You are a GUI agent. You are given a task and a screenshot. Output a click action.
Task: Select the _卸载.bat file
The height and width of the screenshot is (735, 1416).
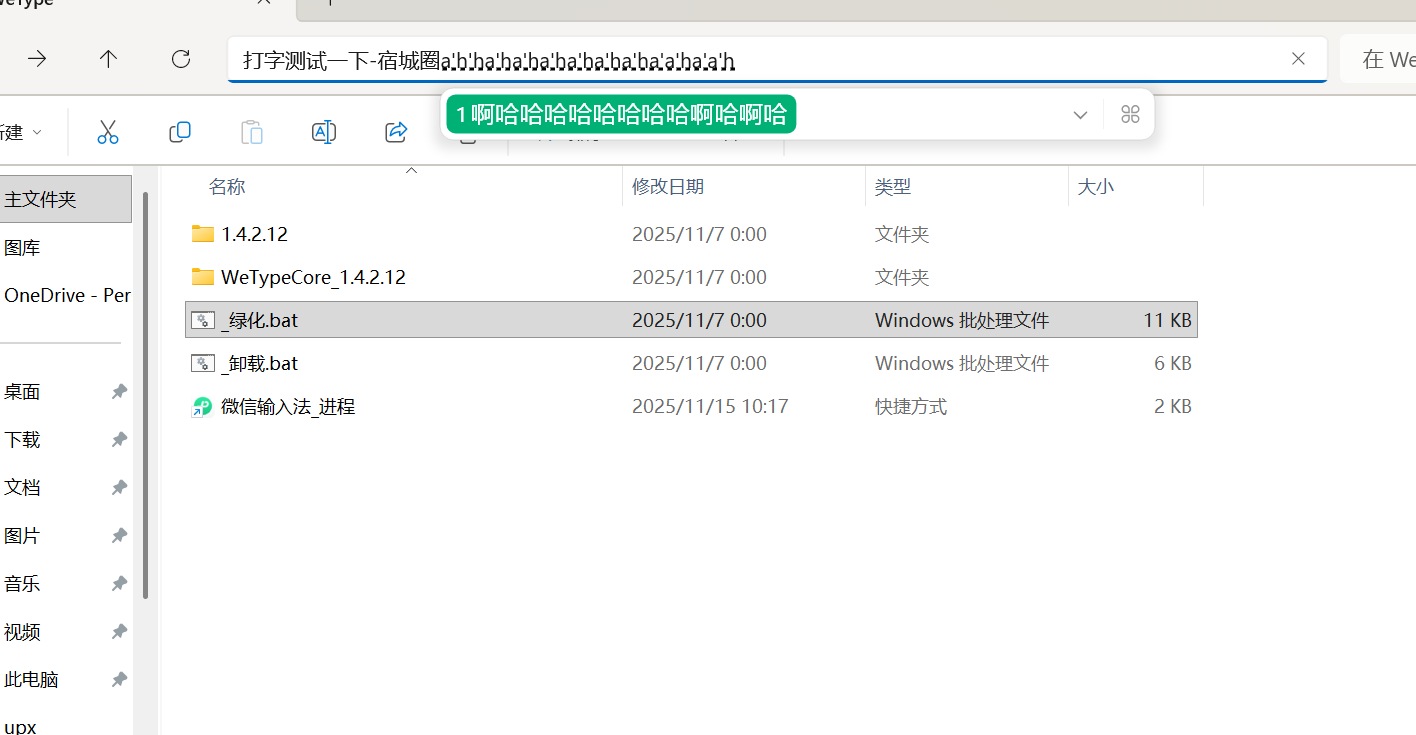259,363
